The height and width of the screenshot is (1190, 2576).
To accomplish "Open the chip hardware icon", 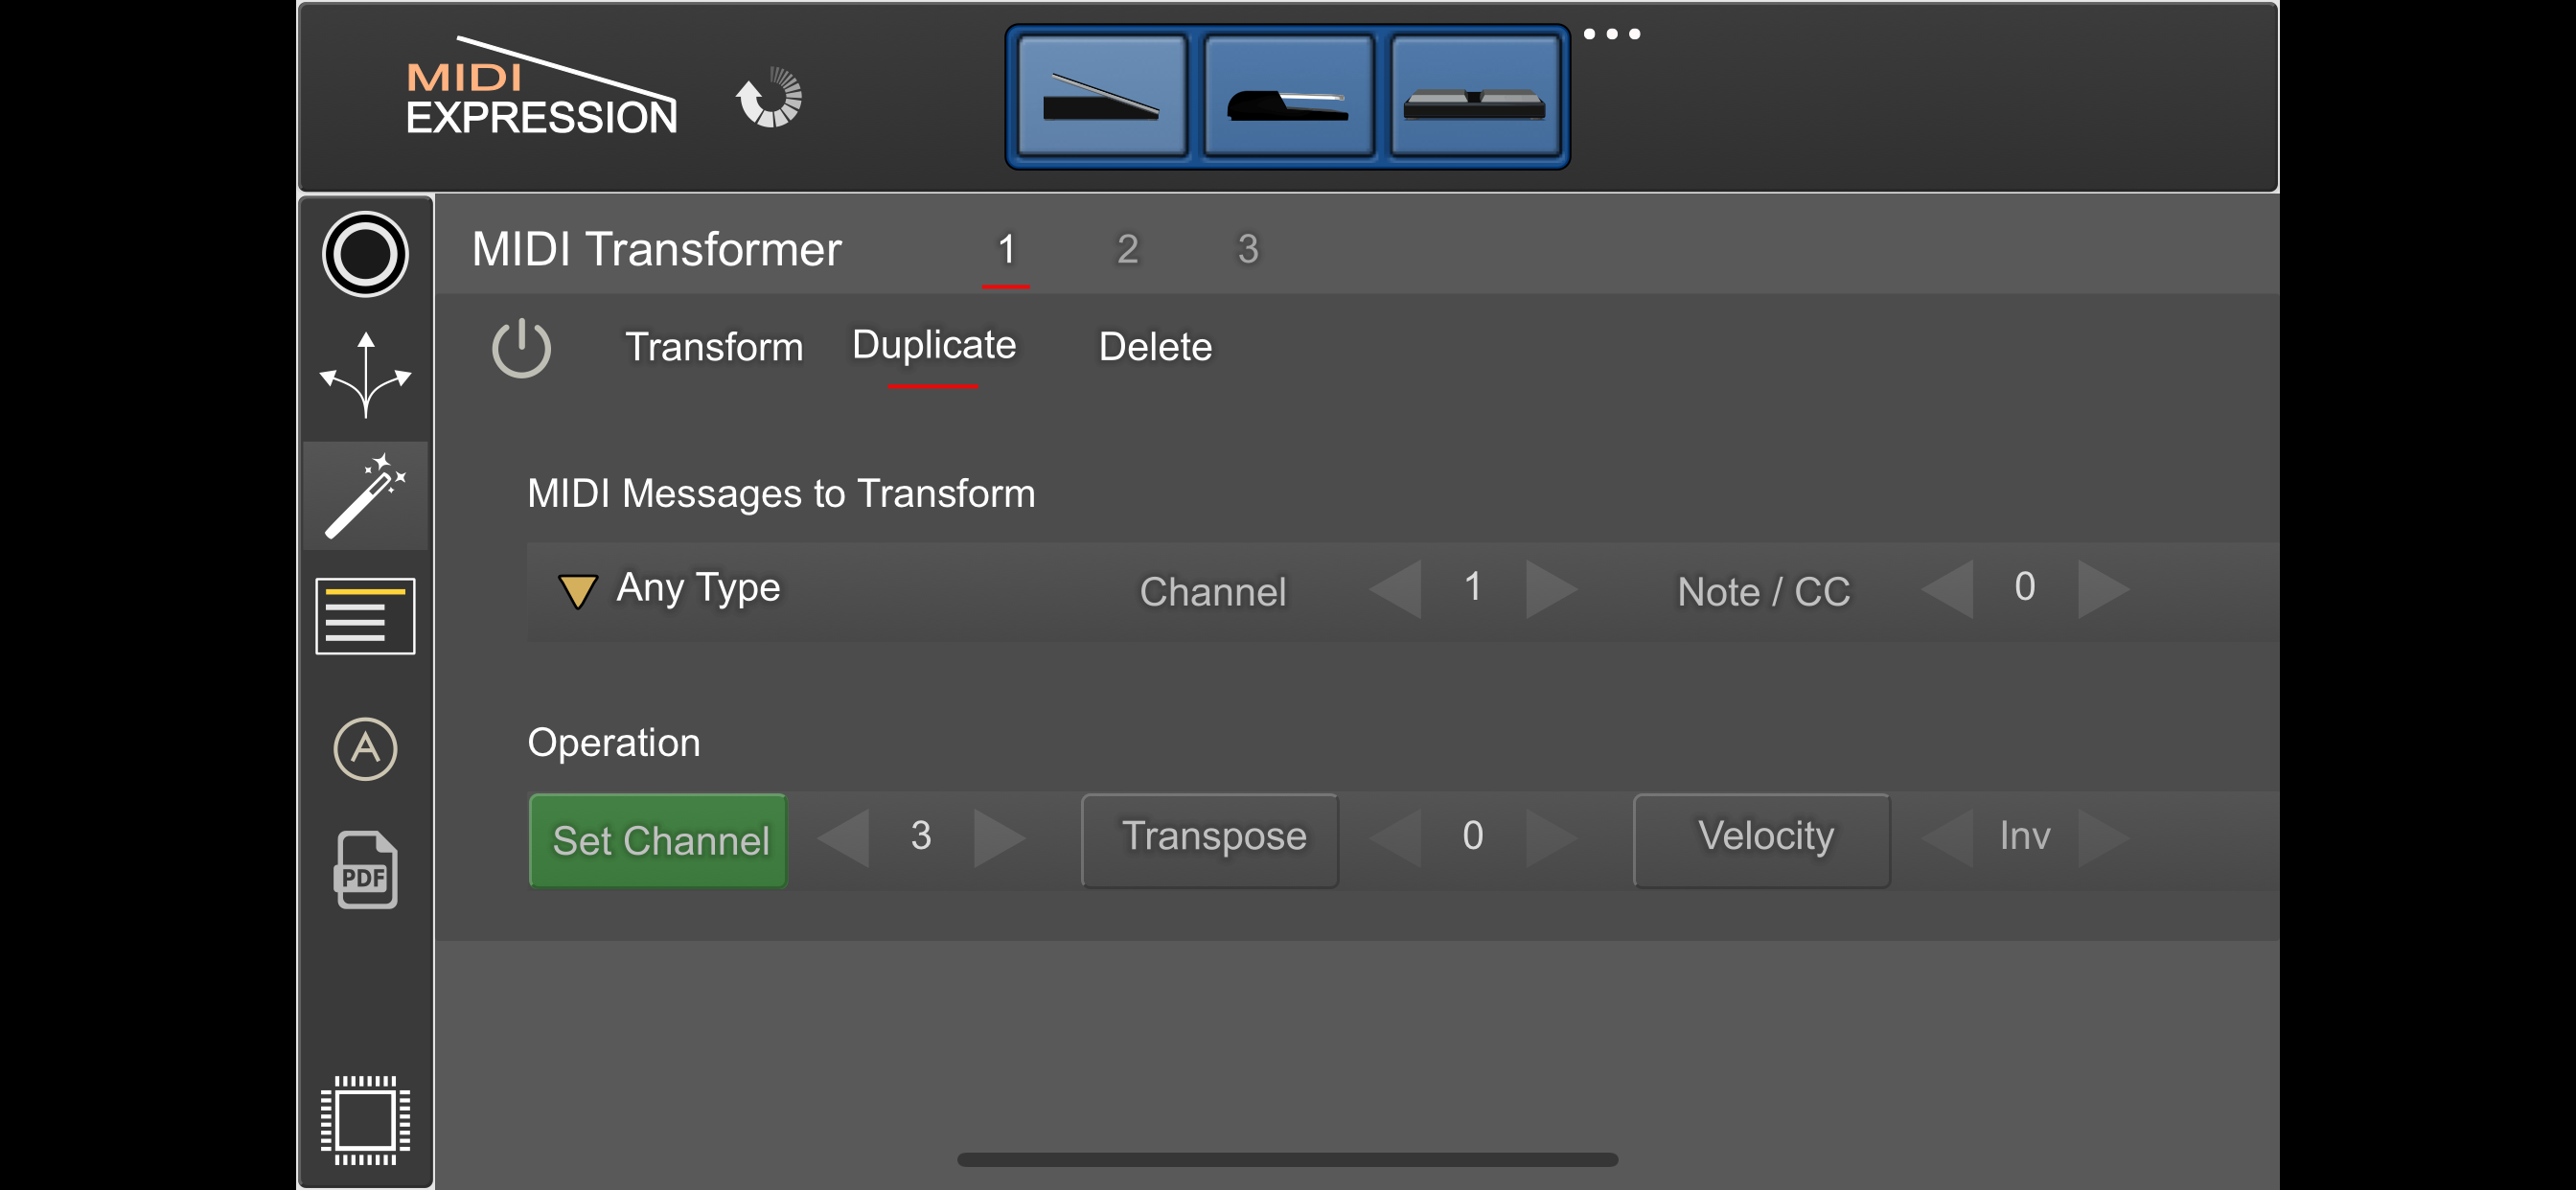I will (365, 1120).
